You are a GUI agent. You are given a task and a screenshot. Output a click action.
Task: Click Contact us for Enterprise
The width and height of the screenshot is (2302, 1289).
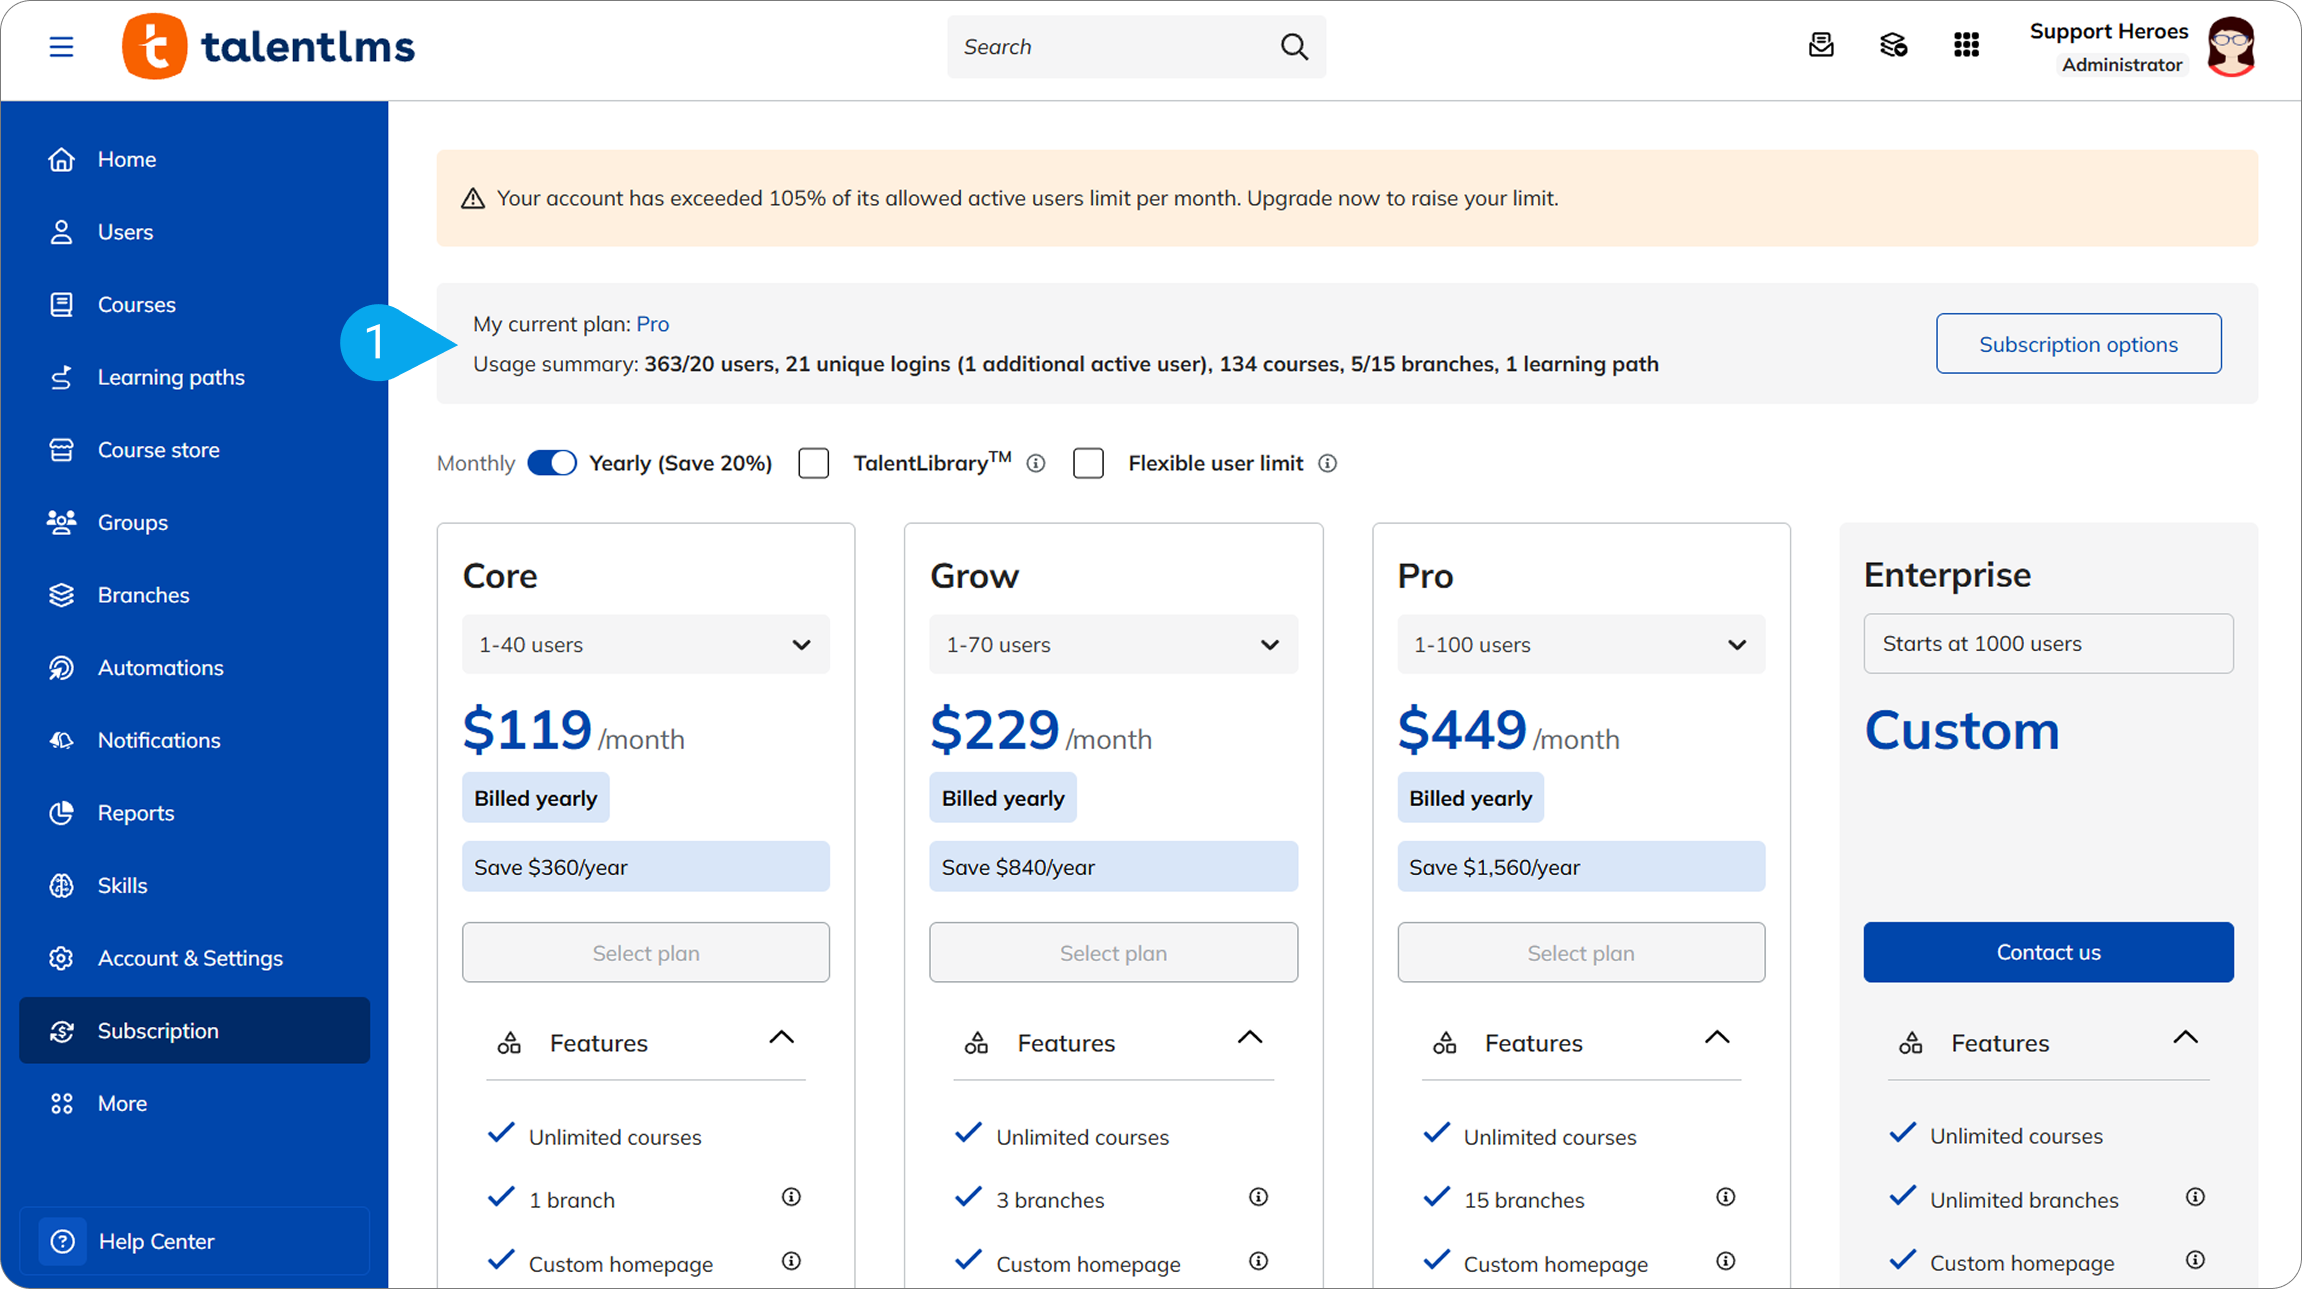click(x=2048, y=952)
